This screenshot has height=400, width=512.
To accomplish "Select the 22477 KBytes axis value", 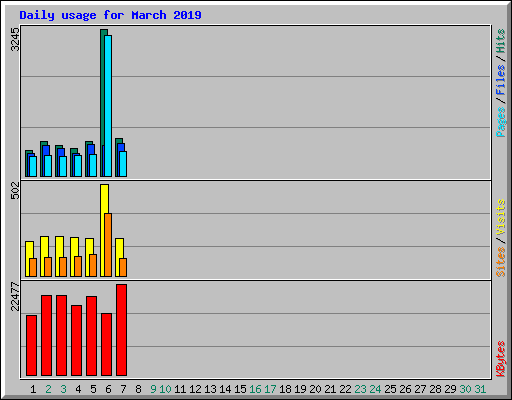I will [x=15, y=296].
